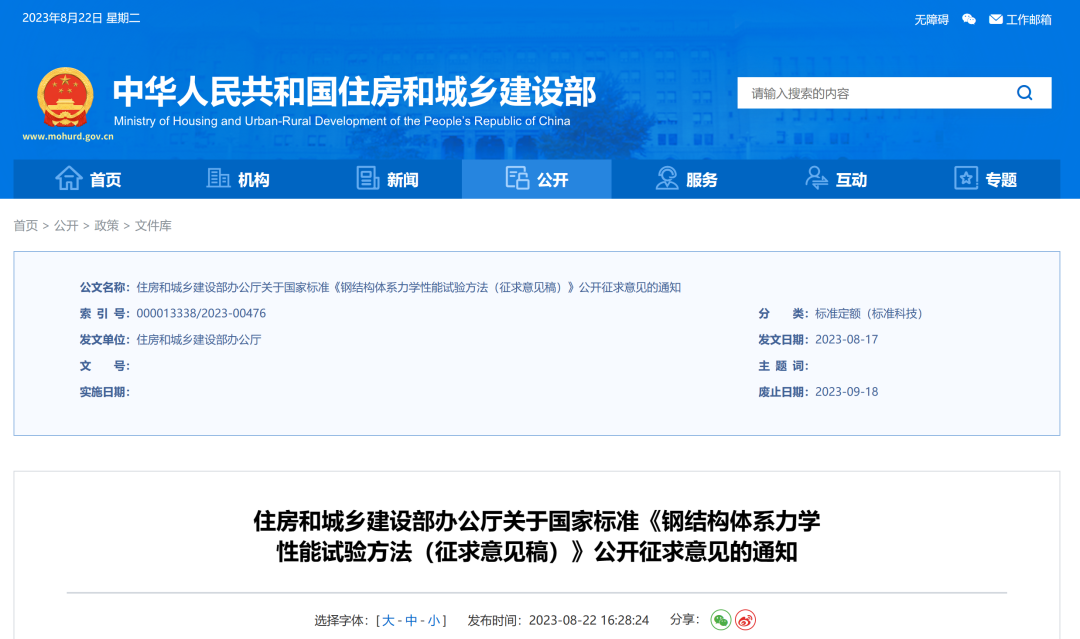The width and height of the screenshot is (1080, 639).
Task: Share article via Weibo icon
Action: pyautogui.click(x=745, y=620)
